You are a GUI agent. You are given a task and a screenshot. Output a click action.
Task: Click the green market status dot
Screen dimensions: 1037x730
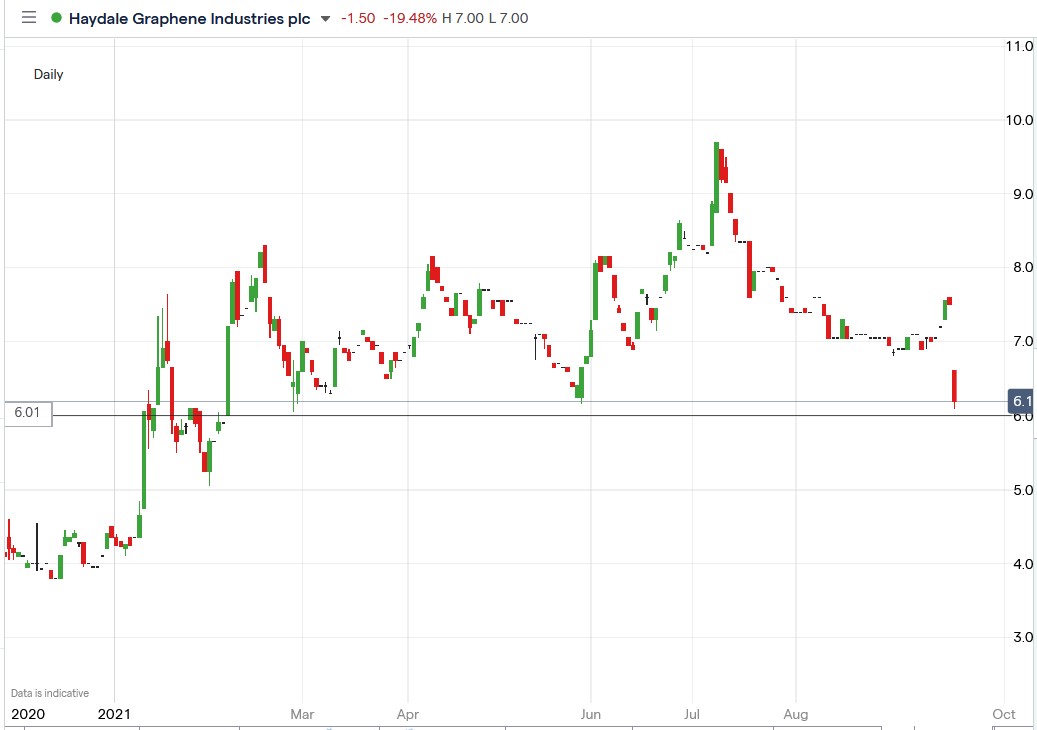pos(56,18)
